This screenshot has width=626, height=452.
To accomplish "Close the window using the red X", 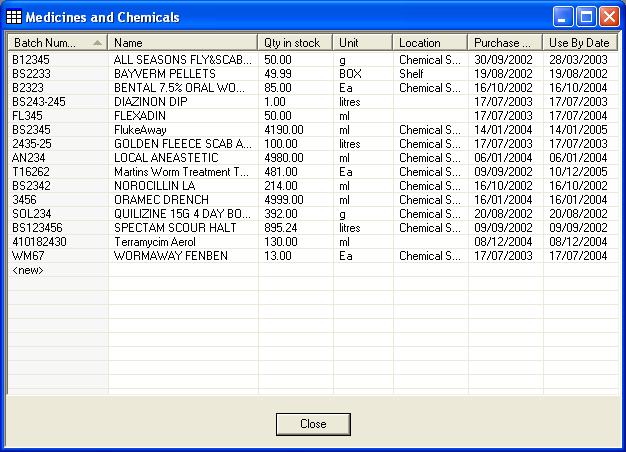I will click(x=609, y=17).
